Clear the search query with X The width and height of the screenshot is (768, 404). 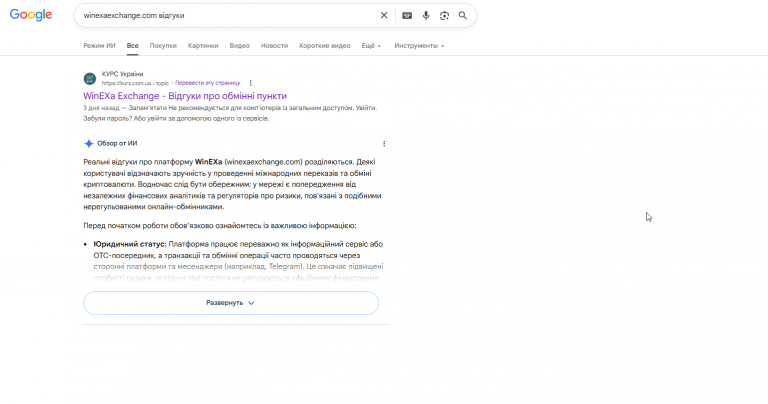click(384, 16)
